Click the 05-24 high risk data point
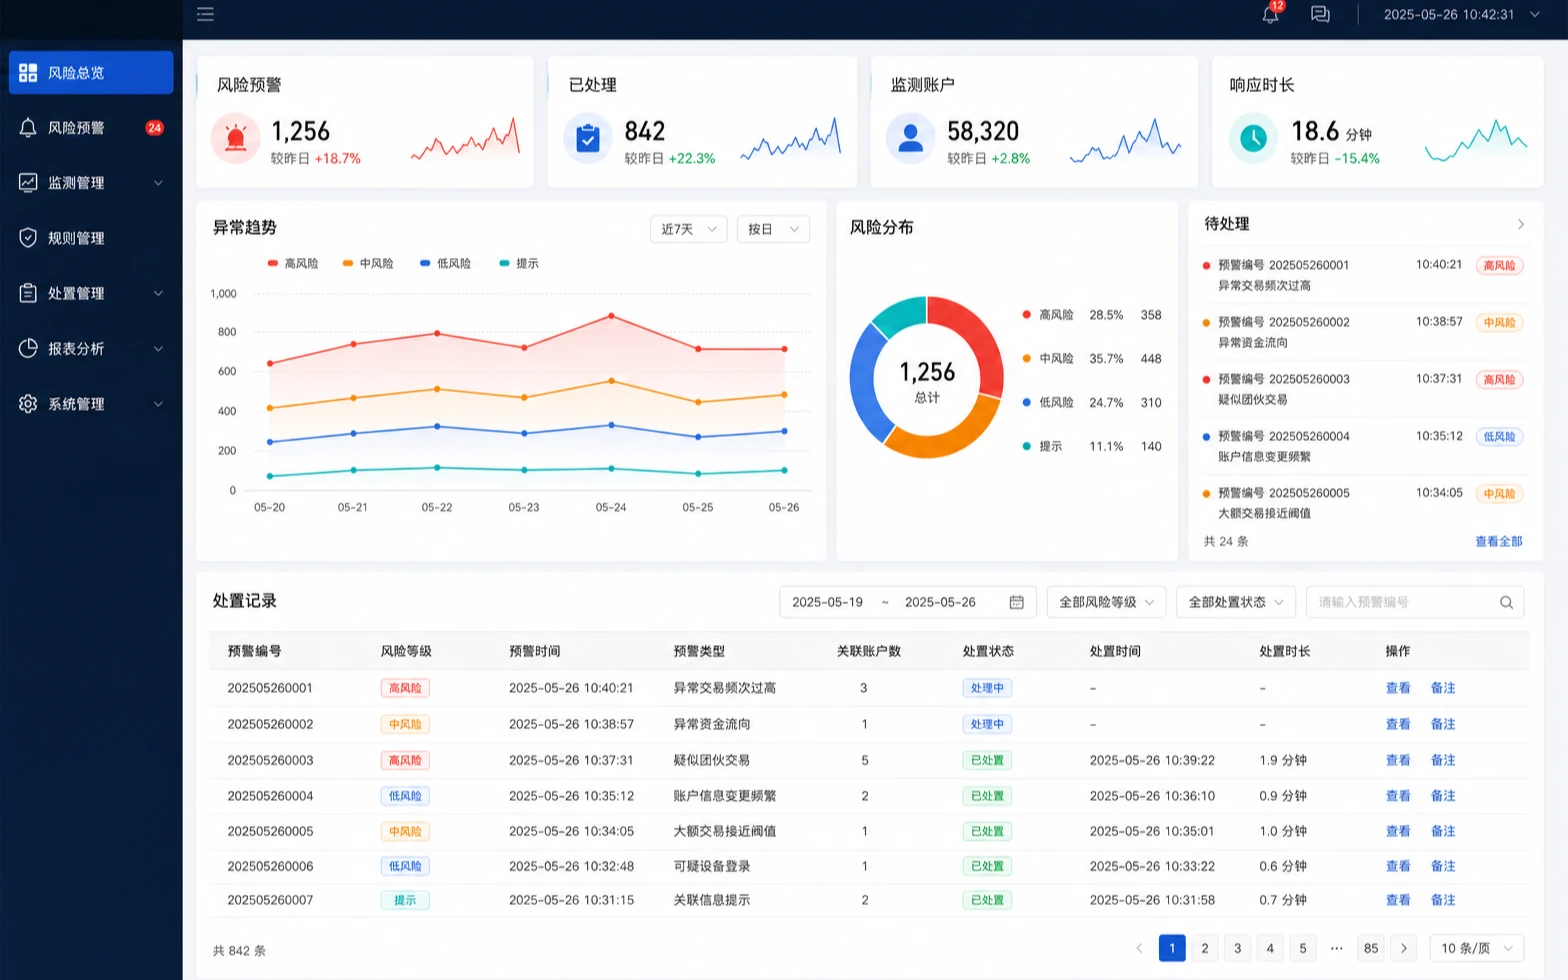This screenshot has height=980, width=1568. pyautogui.click(x=611, y=316)
